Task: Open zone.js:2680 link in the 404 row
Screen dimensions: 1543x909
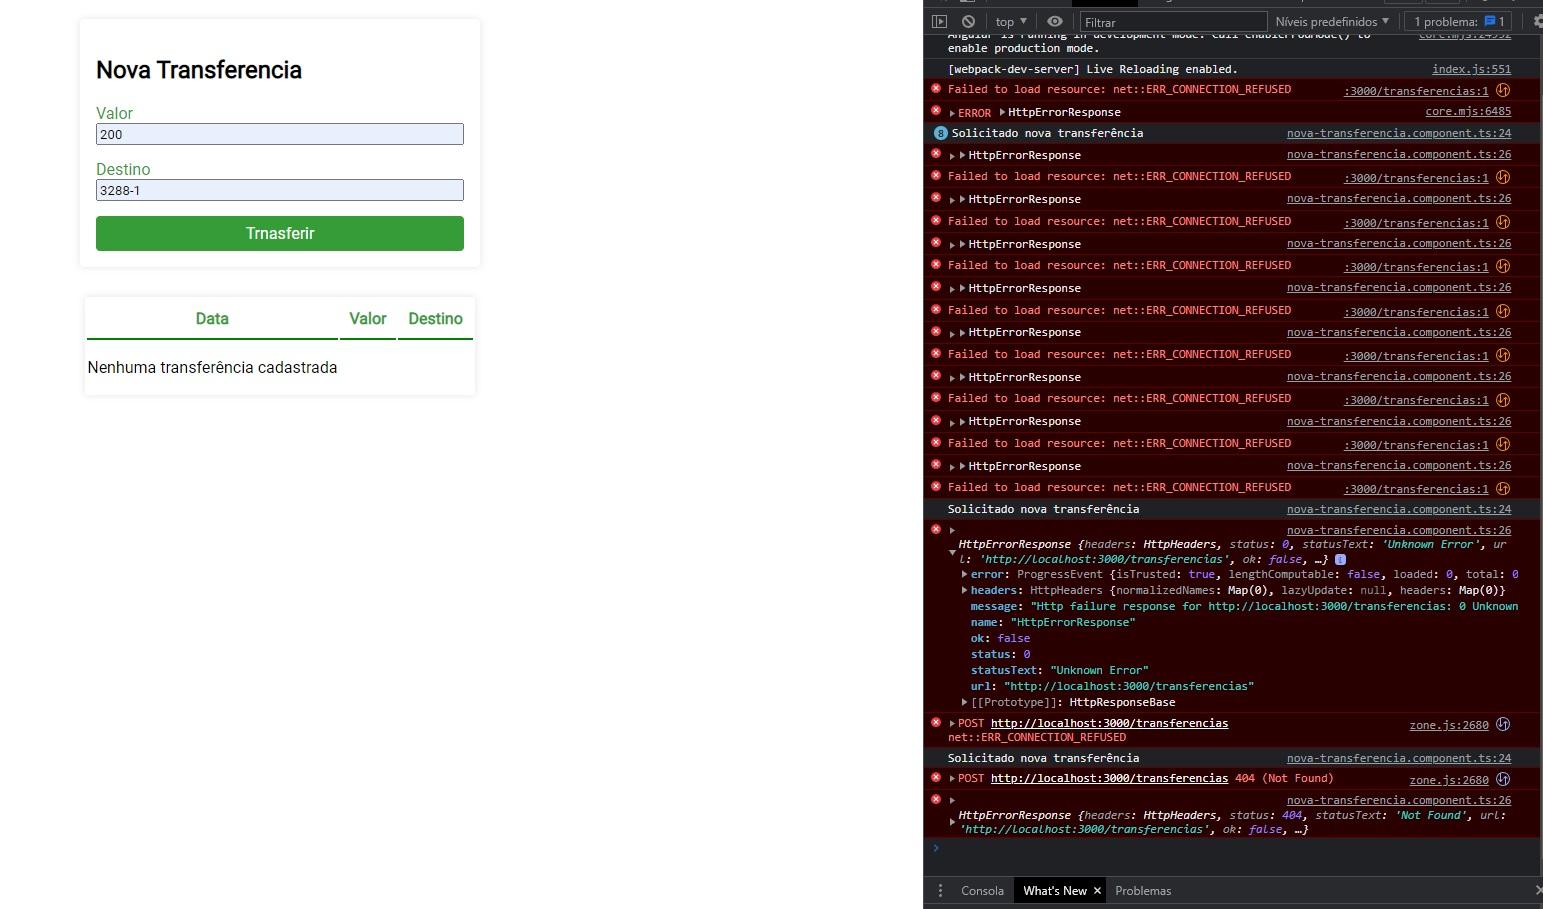Action: point(1449,780)
